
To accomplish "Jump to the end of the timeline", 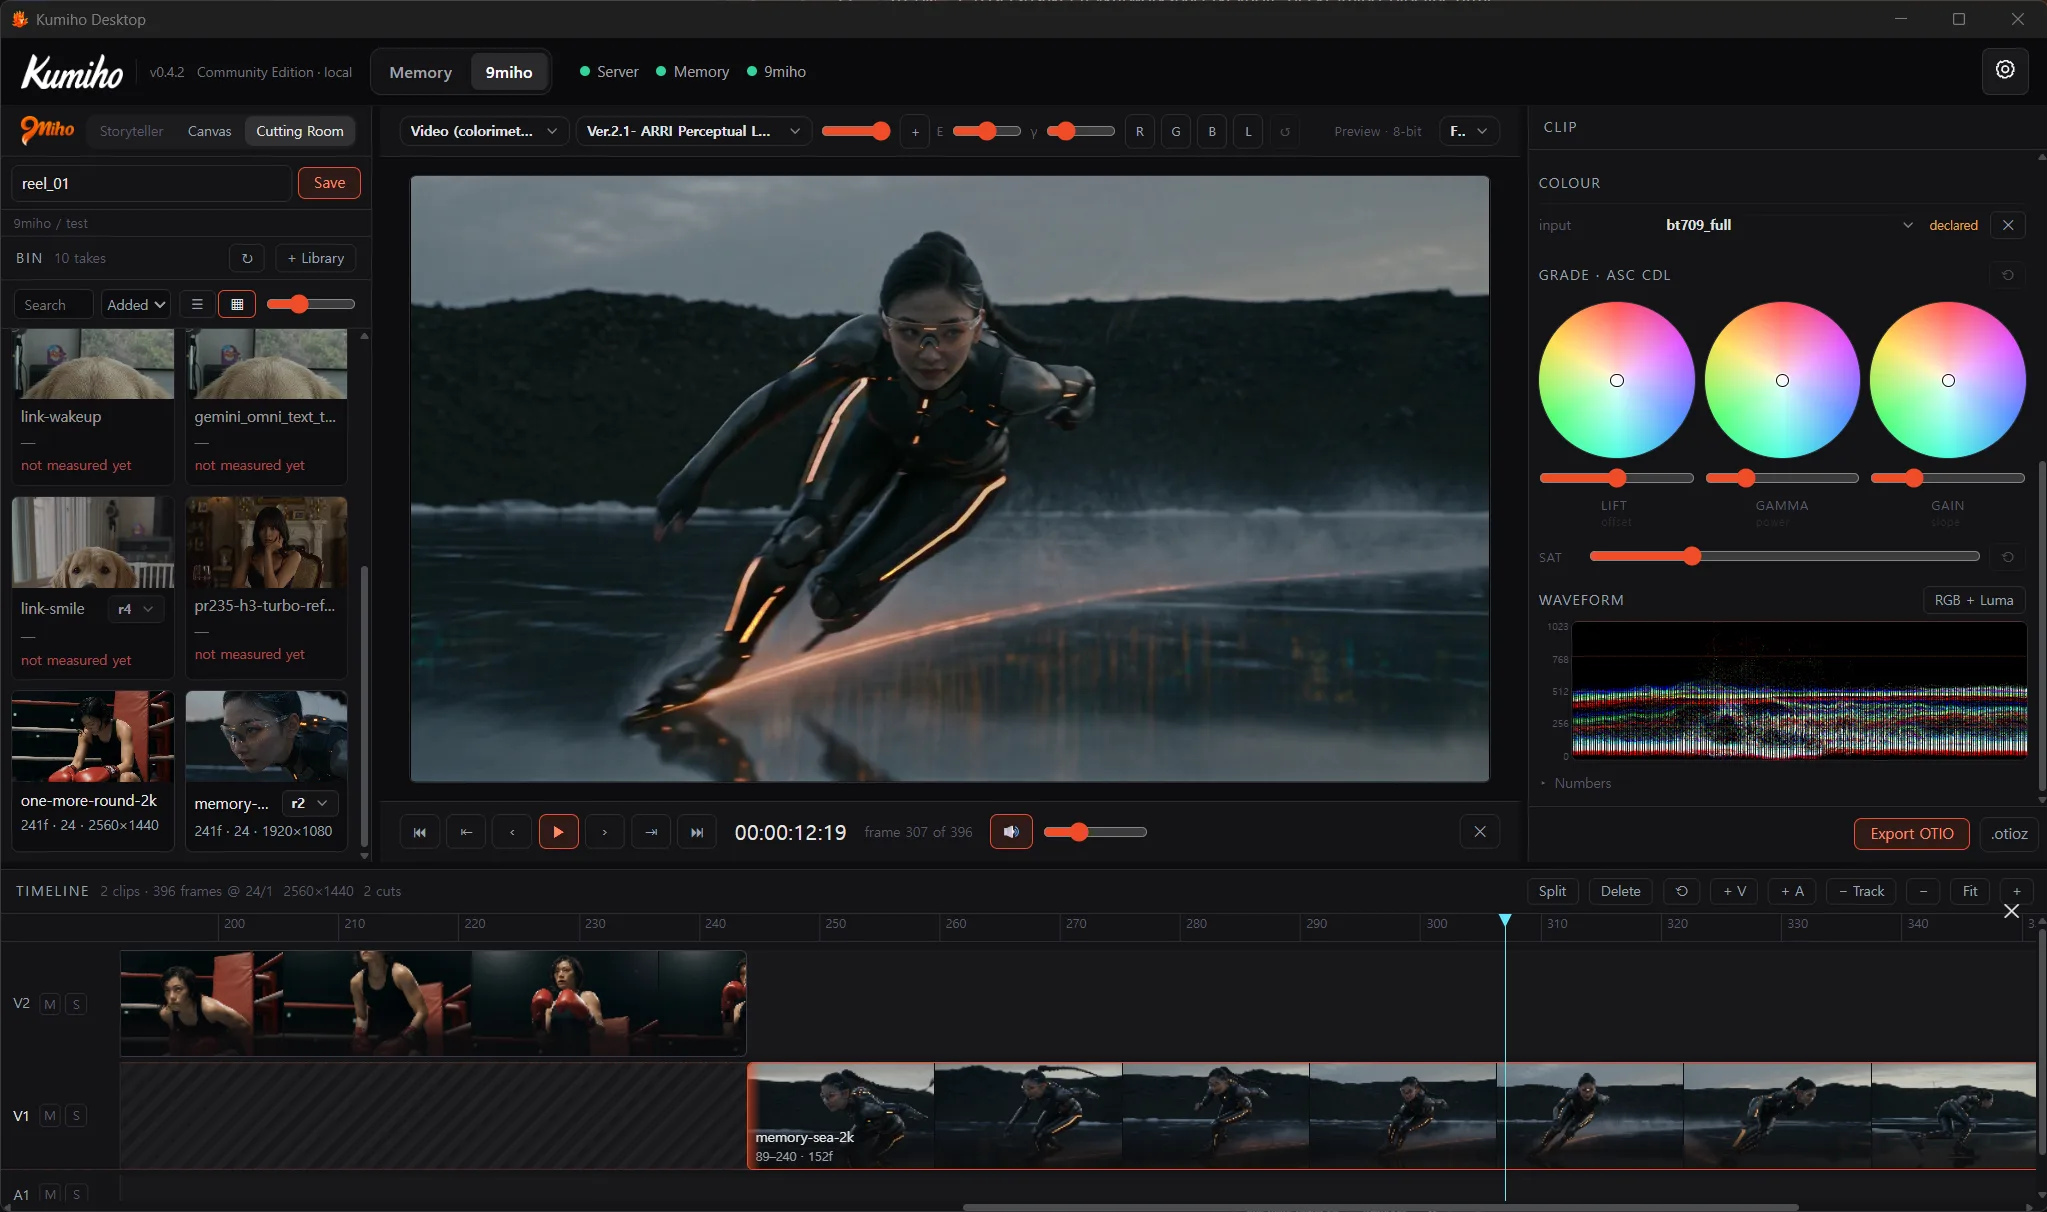I will (x=697, y=832).
